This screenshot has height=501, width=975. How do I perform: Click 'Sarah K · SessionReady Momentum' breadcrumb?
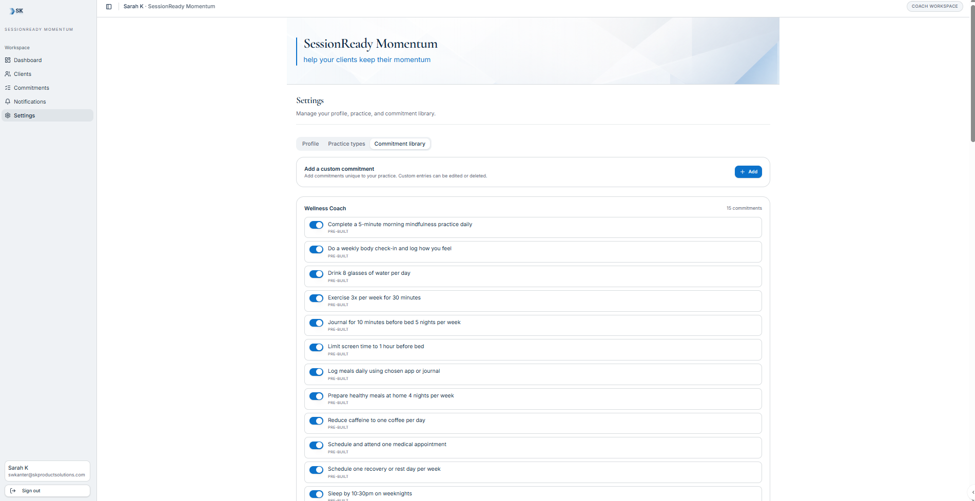tap(169, 6)
